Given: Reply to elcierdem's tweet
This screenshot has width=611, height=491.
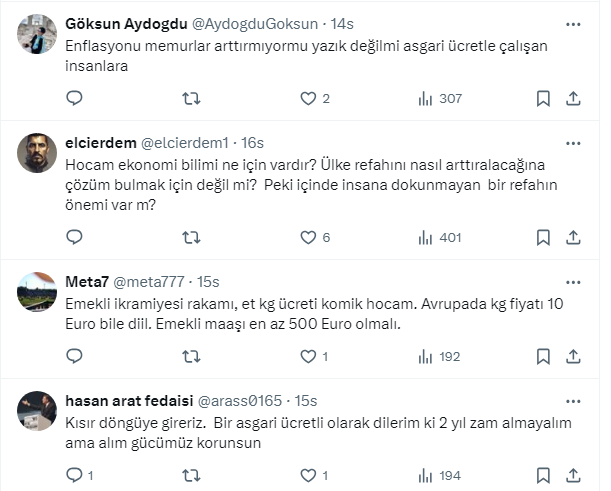Looking at the screenshot, I should click(x=73, y=237).
